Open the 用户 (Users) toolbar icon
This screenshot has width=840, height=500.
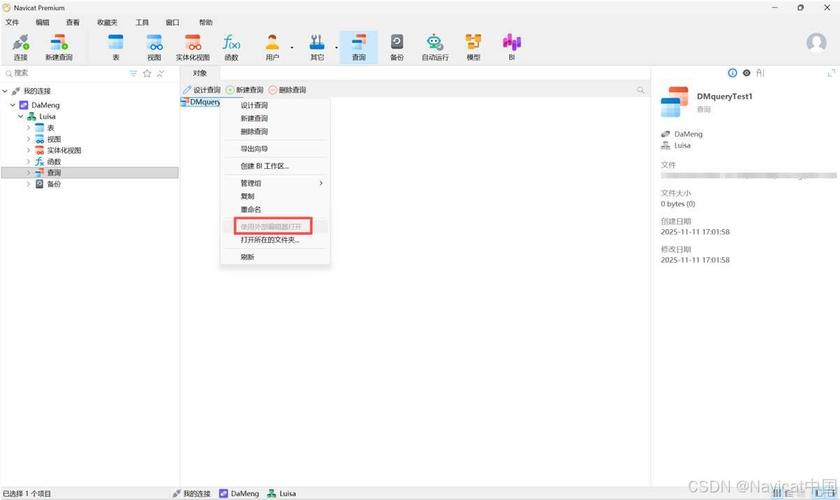tap(272, 47)
